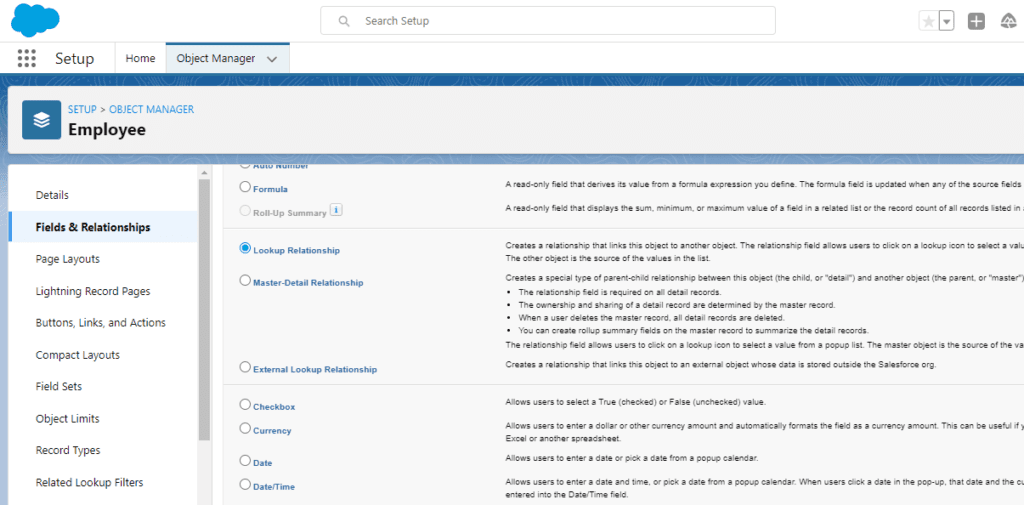The width and height of the screenshot is (1024, 505).
Task: Open the App Launcher dots grid
Action: [27, 58]
